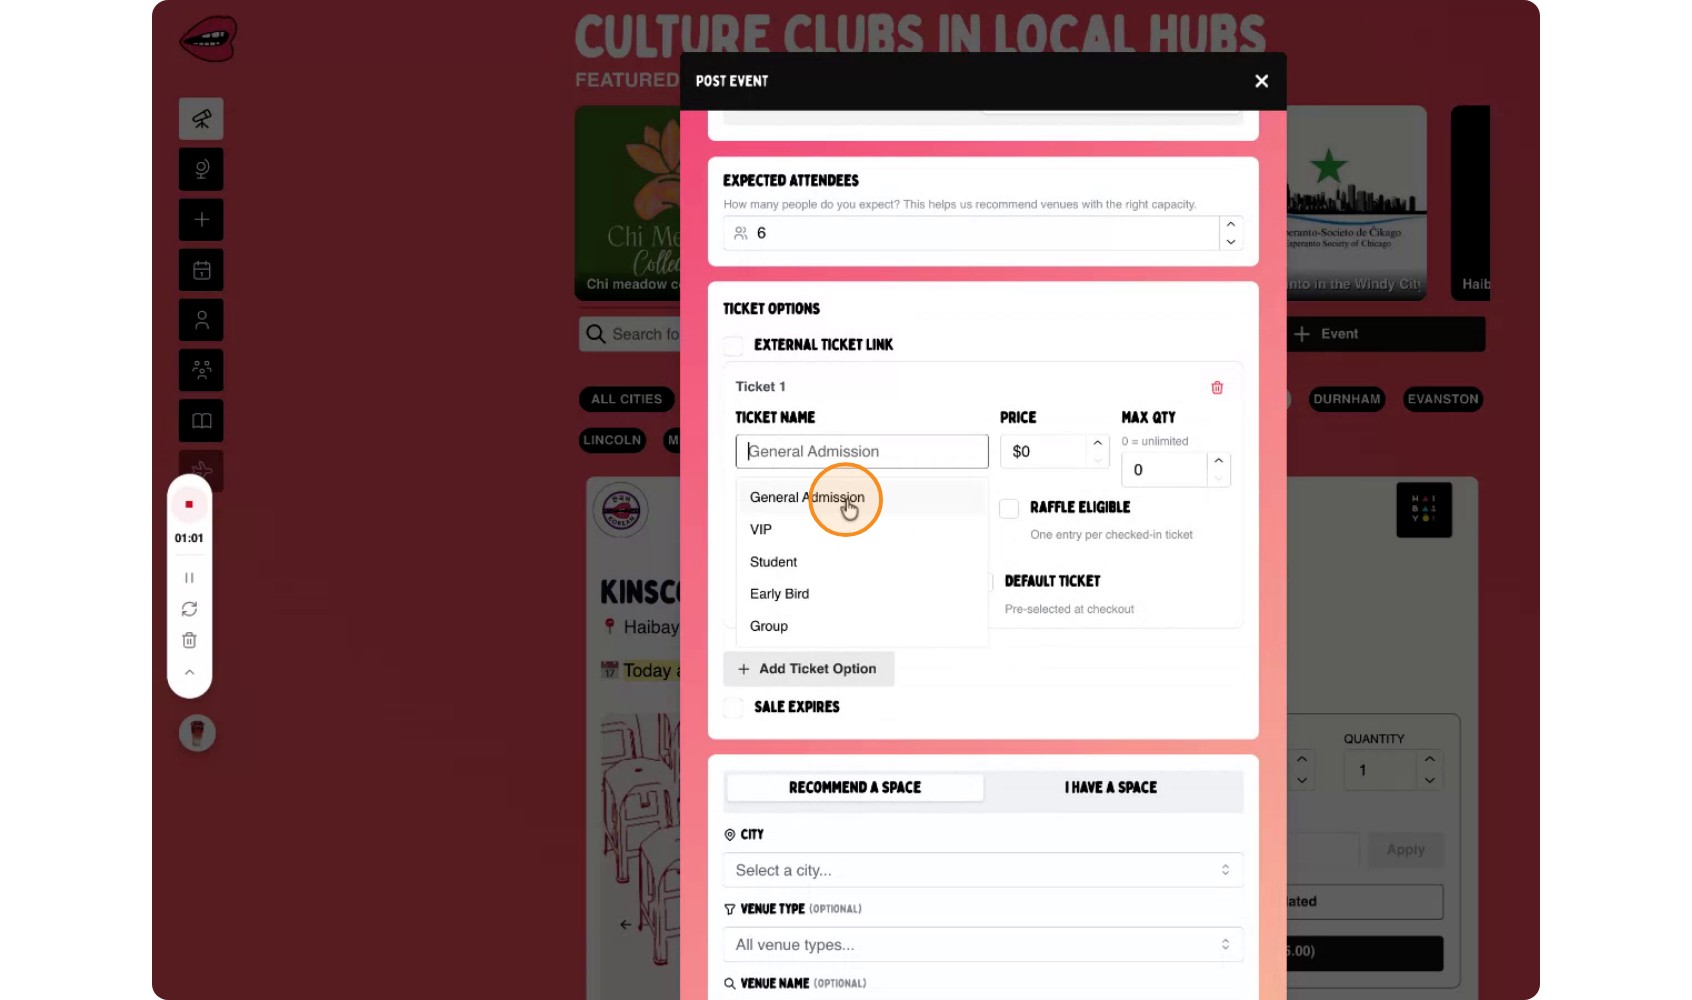Click the red lips logo
This screenshot has width=1692, height=1000.
point(208,38)
